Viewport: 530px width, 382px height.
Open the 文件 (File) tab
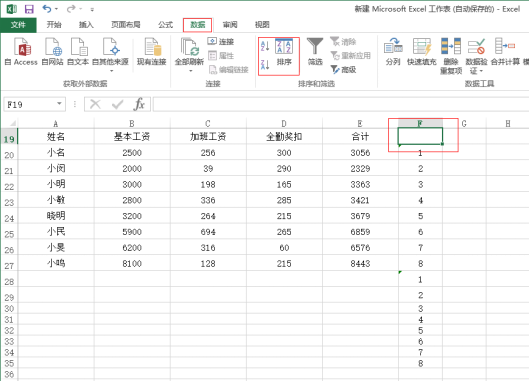[x=18, y=25]
